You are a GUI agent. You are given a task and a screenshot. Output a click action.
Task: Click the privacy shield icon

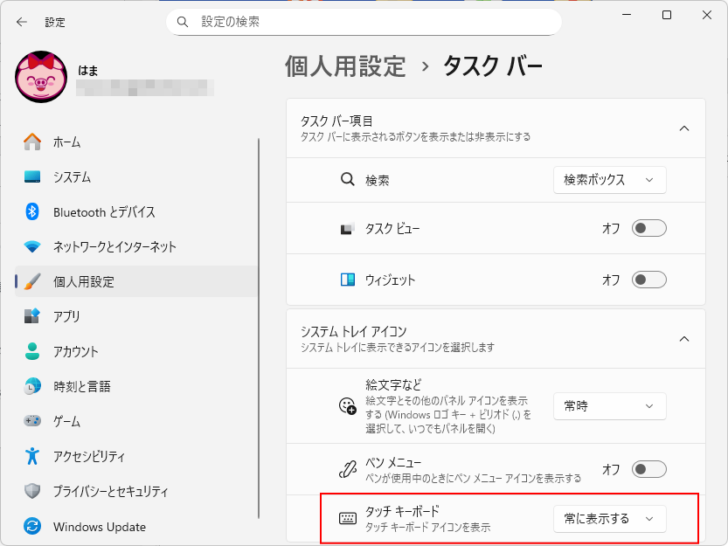click(32, 491)
